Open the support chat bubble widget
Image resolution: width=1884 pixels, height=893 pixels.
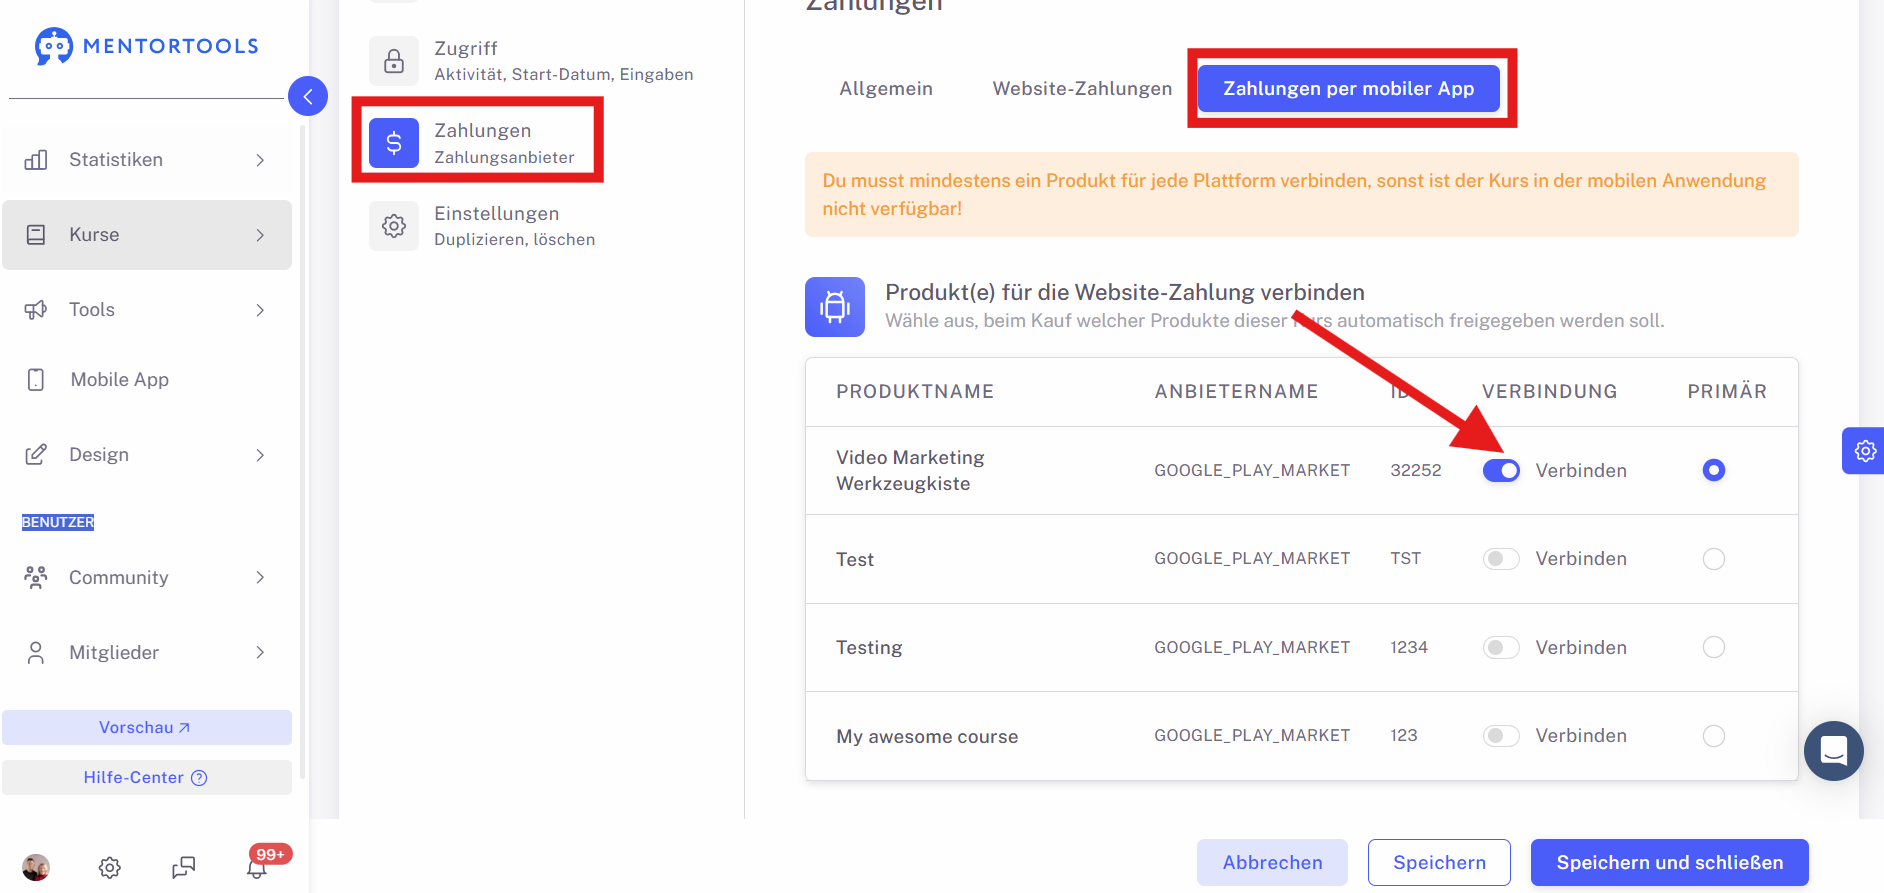coord(1833,750)
